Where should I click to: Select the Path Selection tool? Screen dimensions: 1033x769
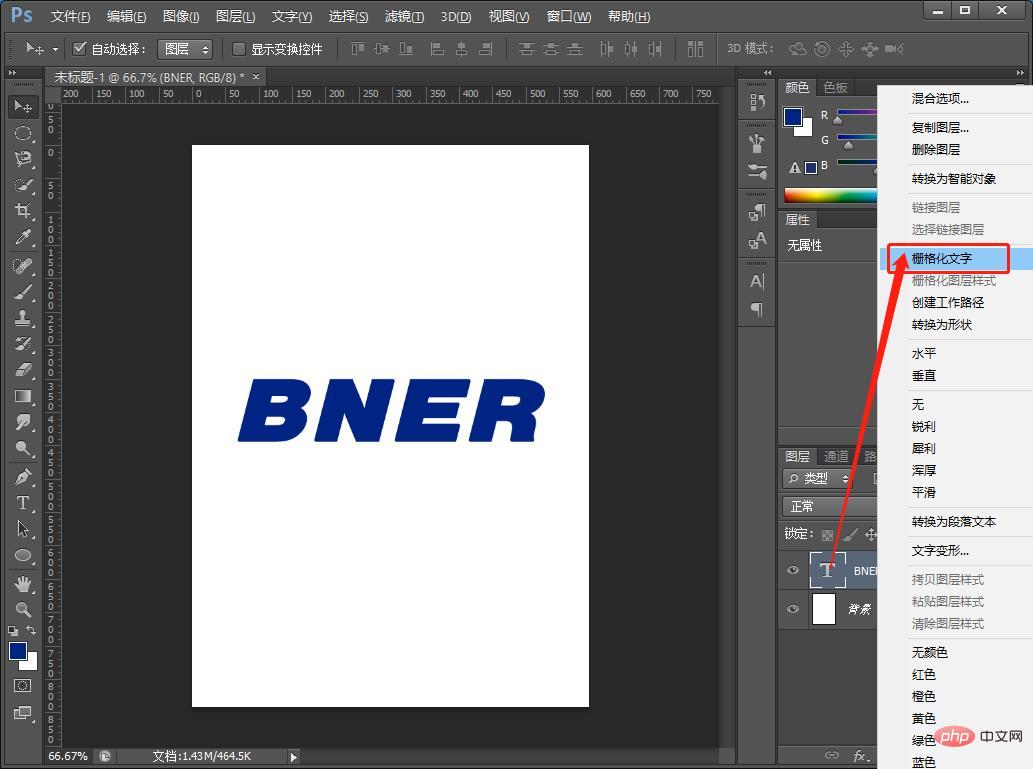pyautogui.click(x=23, y=528)
